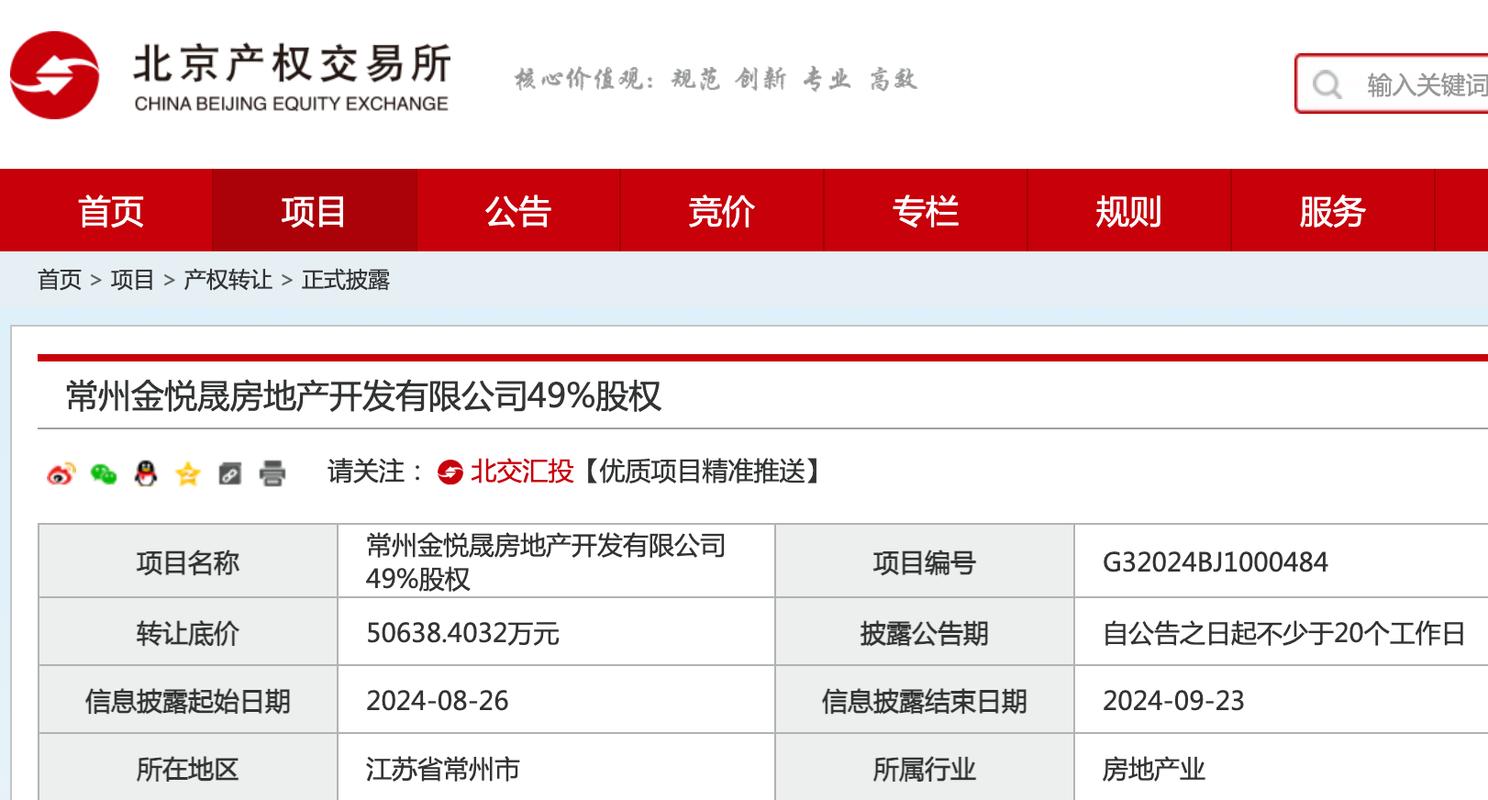
Task: Click the start date 2024-08-26
Action: [x=437, y=700]
